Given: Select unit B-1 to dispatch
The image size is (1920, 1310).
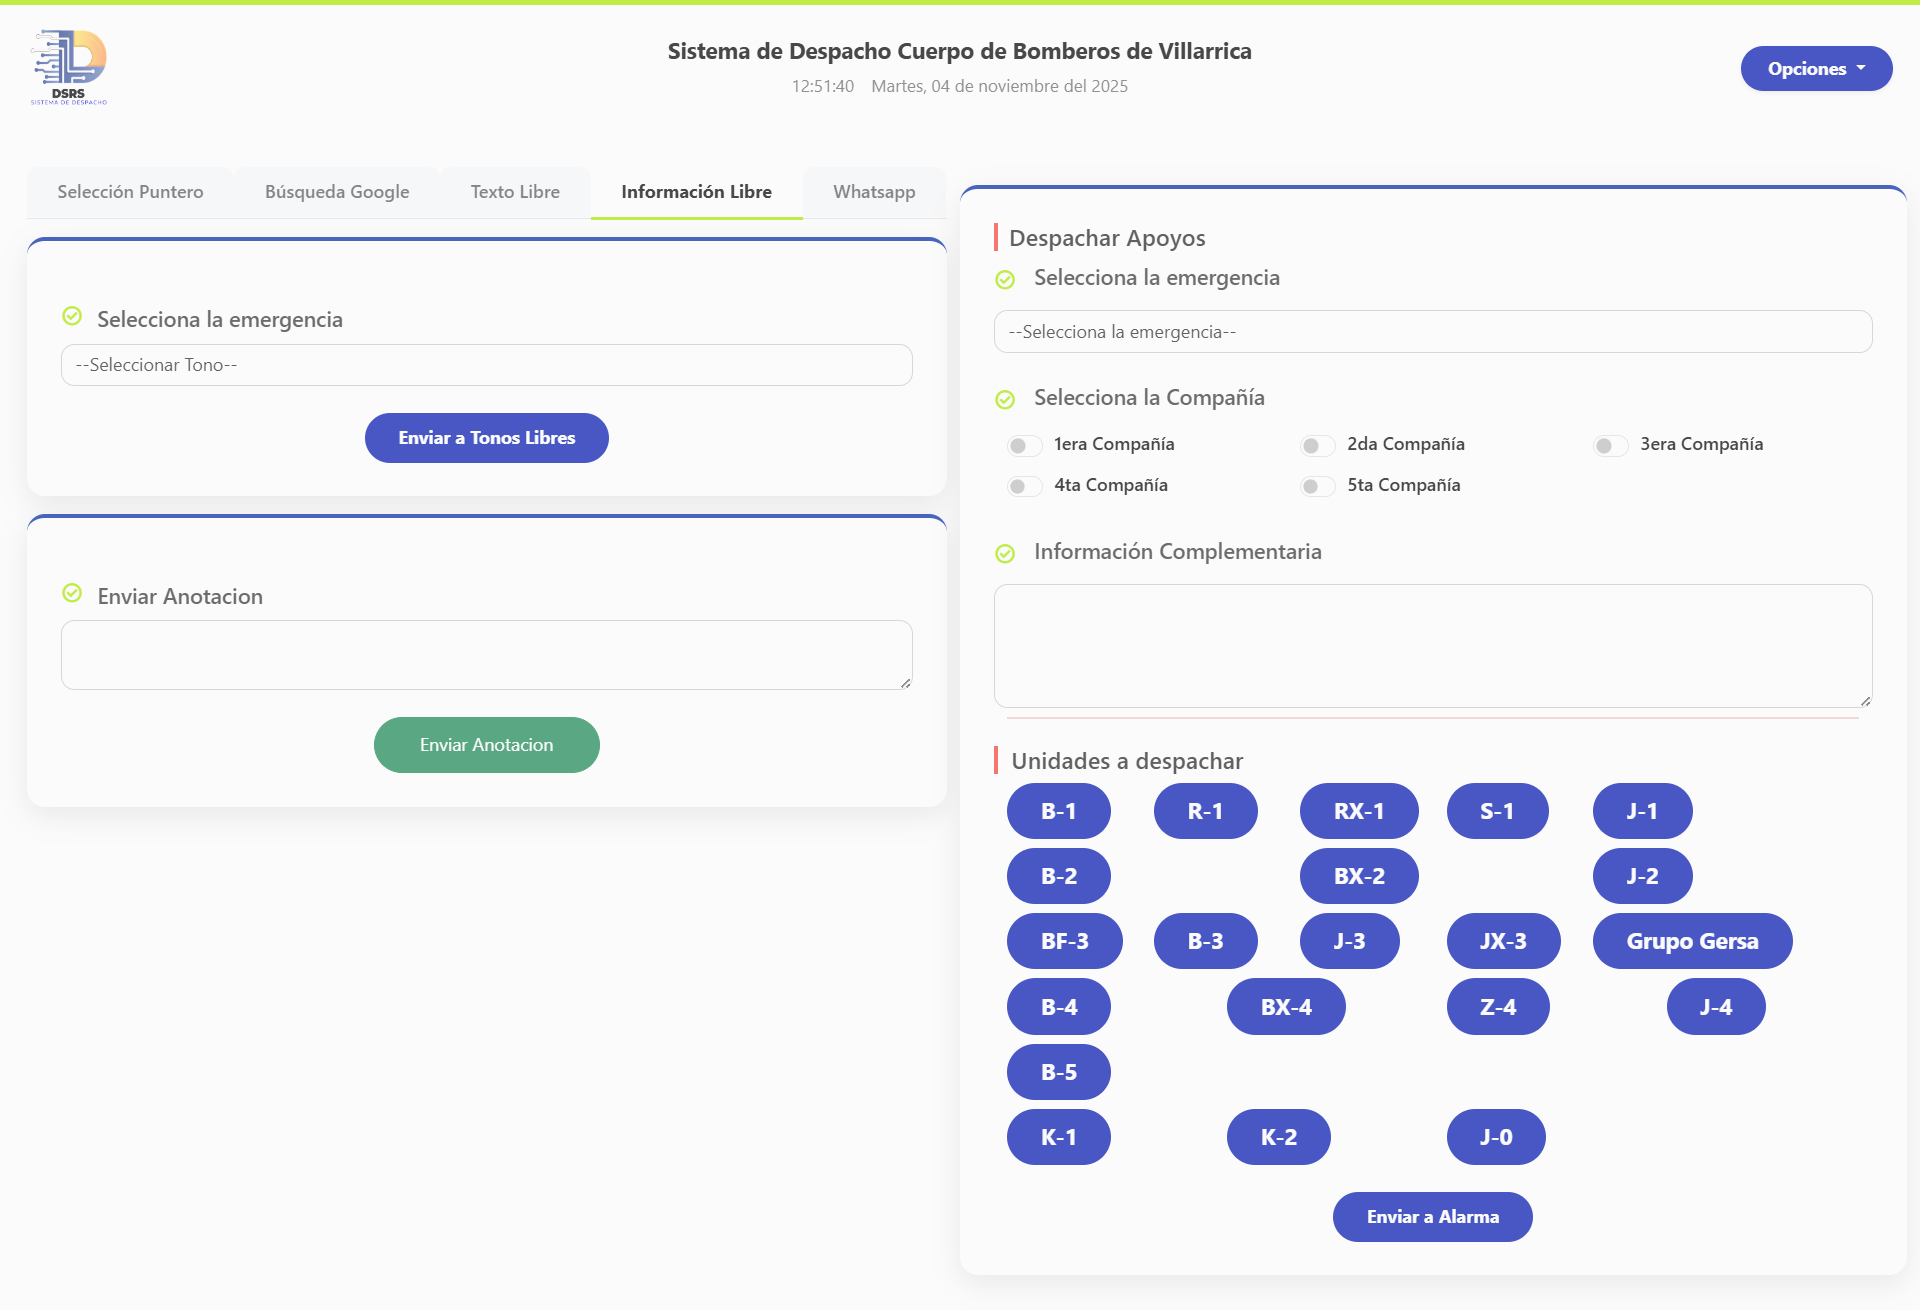Looking at the screenshot, I should click(x=1058, y=811).
